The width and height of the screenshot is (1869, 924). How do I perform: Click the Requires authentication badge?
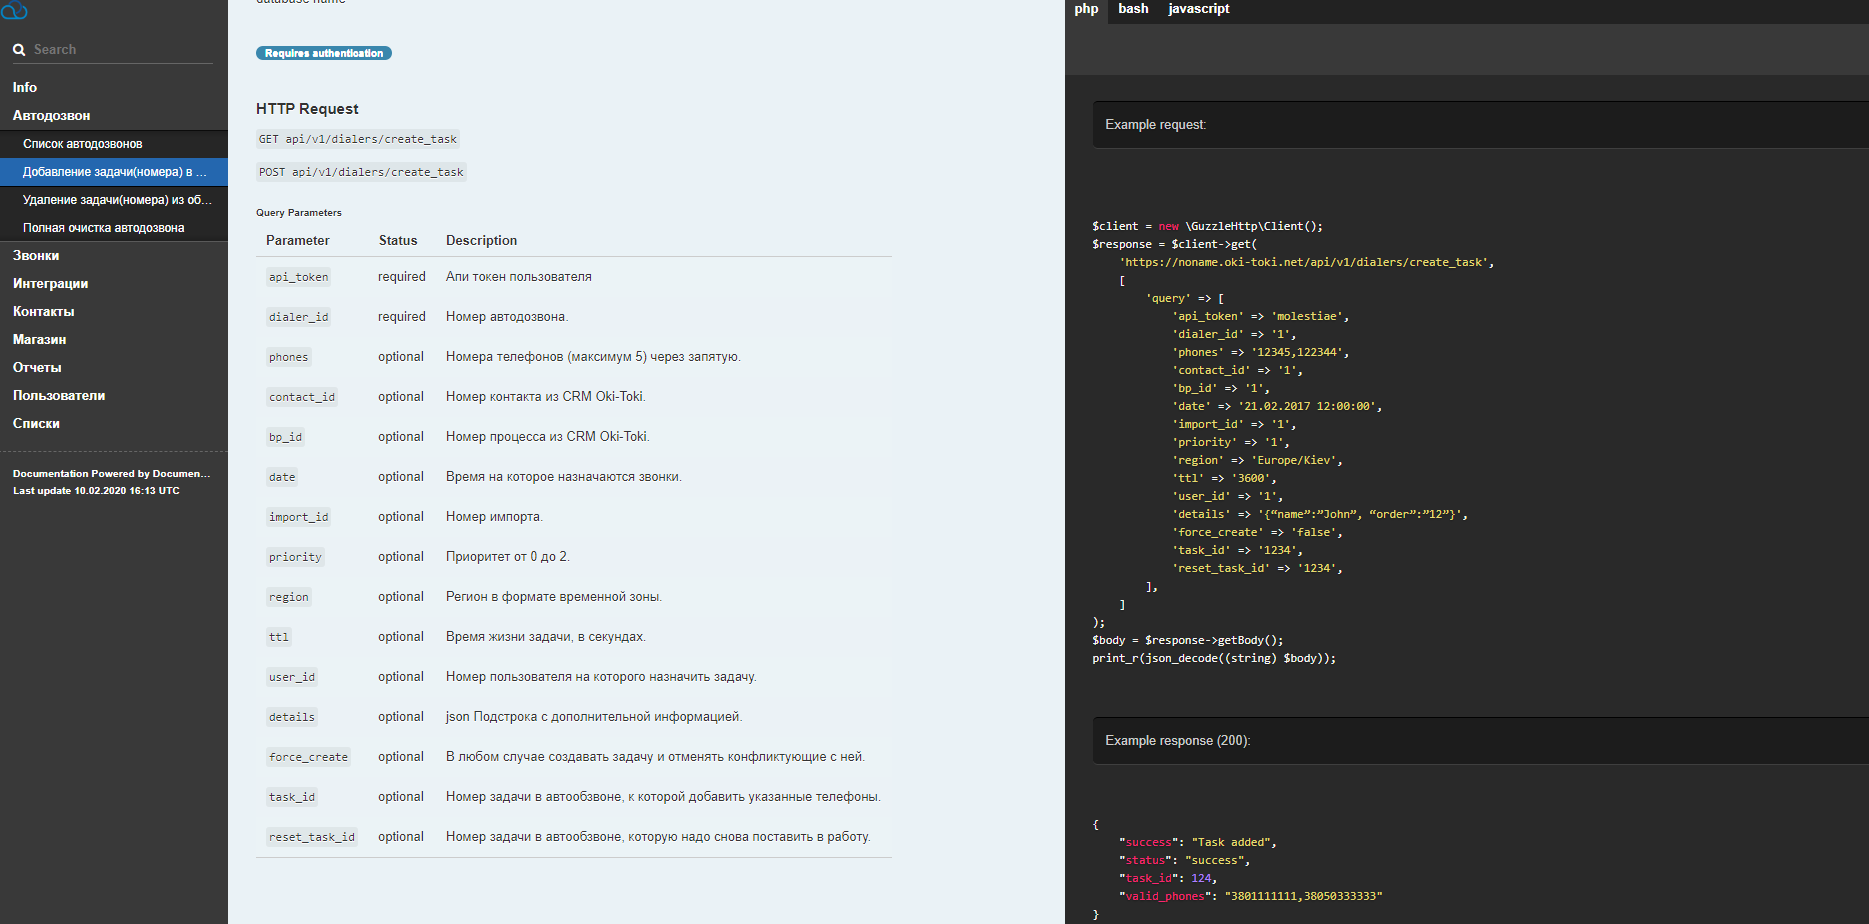pyautogui.click(x=324, y=53)
